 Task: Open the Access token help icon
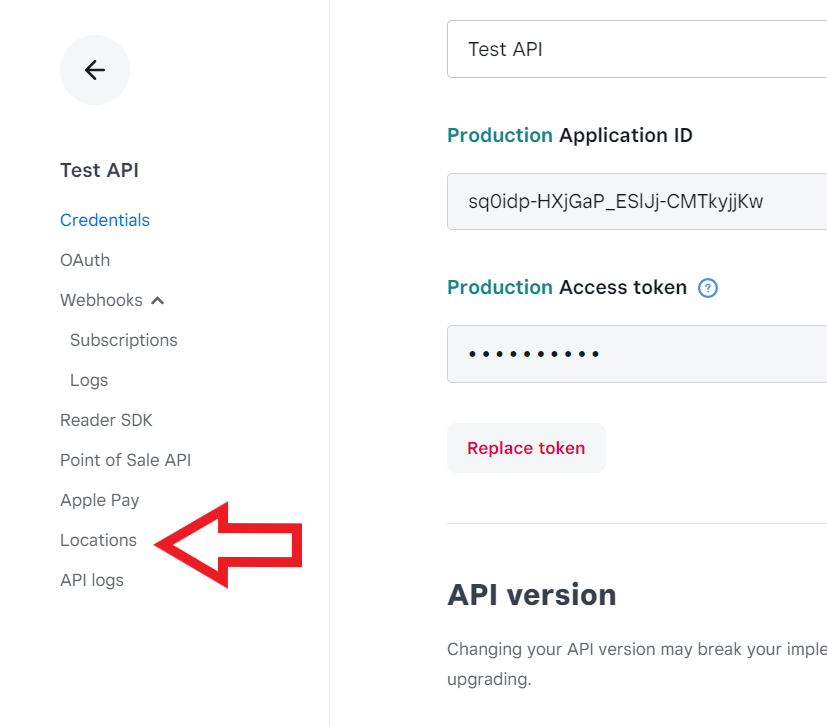point(707,288)
